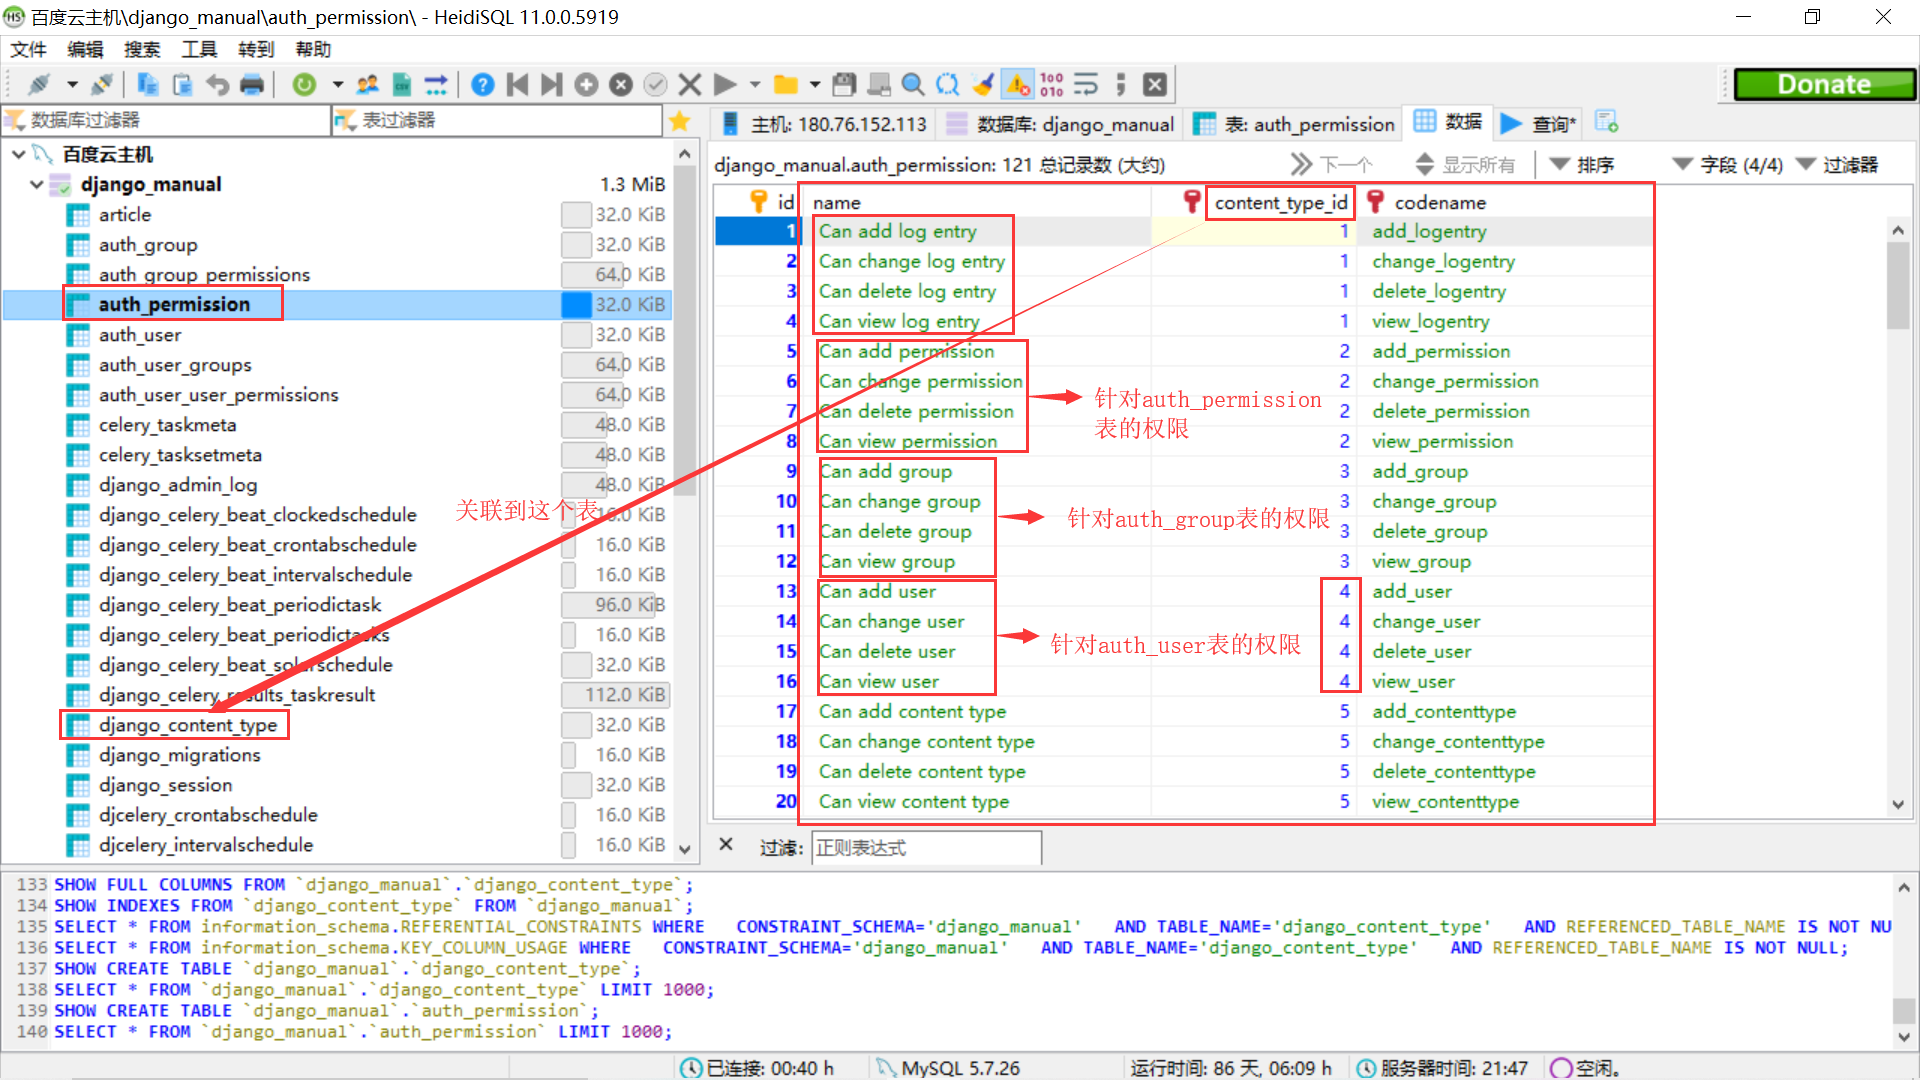This screenshot has height=1080, width=1920.
Task: Click the green Donate button
Action: pos(1824,85)
